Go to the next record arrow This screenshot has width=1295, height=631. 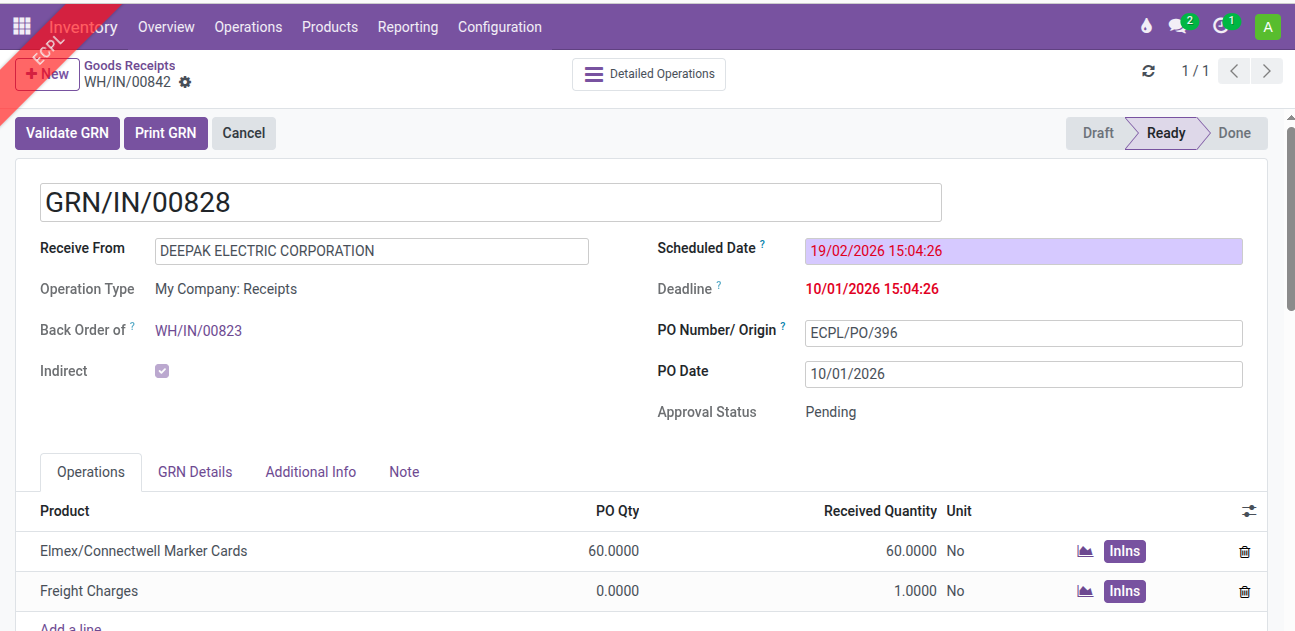click(1267, 71)
